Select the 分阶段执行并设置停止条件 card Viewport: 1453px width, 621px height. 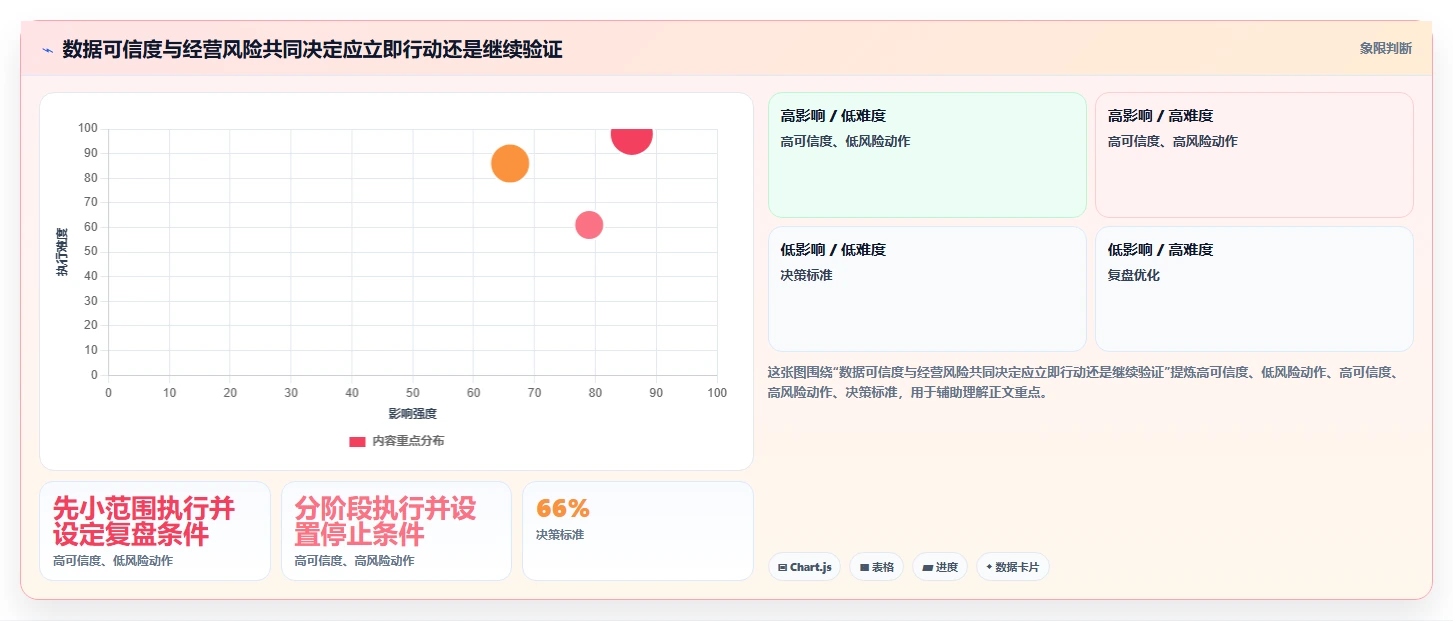click(x=396, y=531)
